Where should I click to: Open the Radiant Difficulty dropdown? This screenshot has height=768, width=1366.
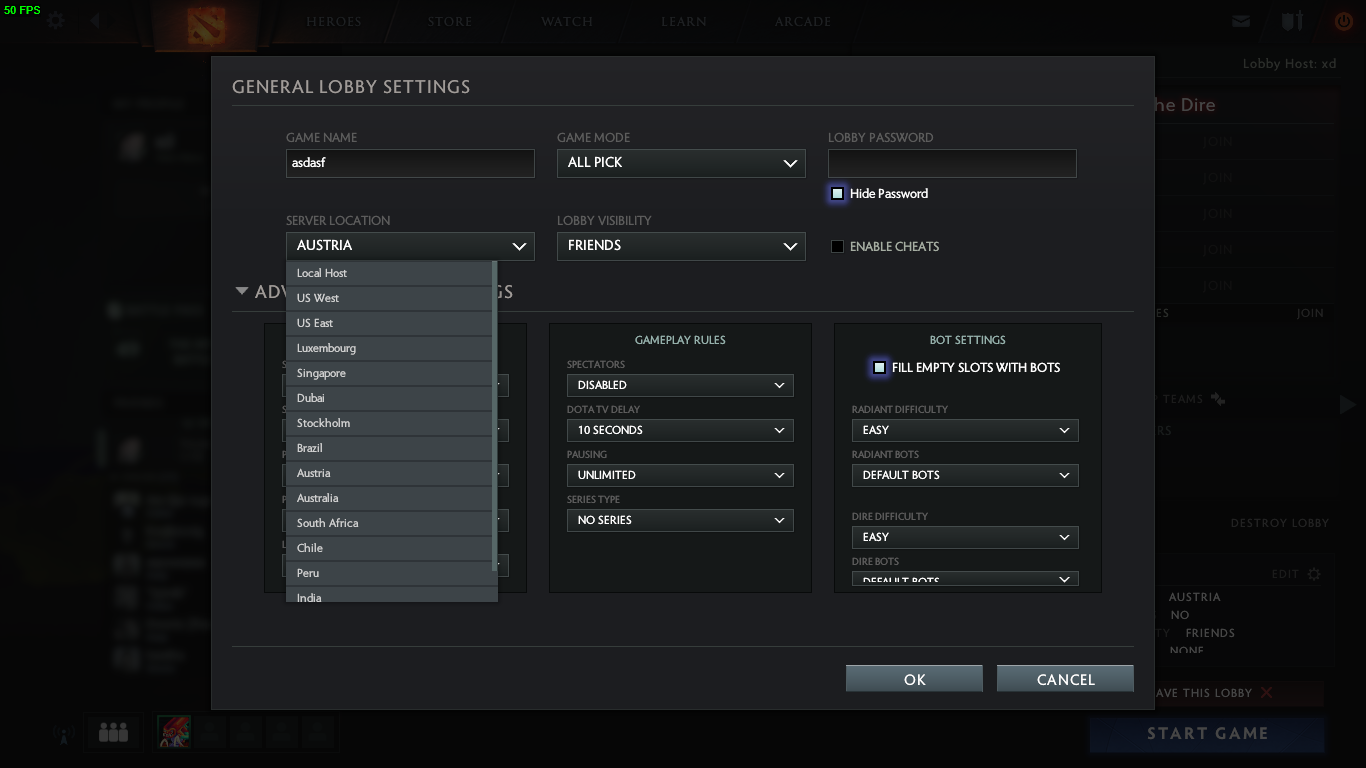(965, 430)
